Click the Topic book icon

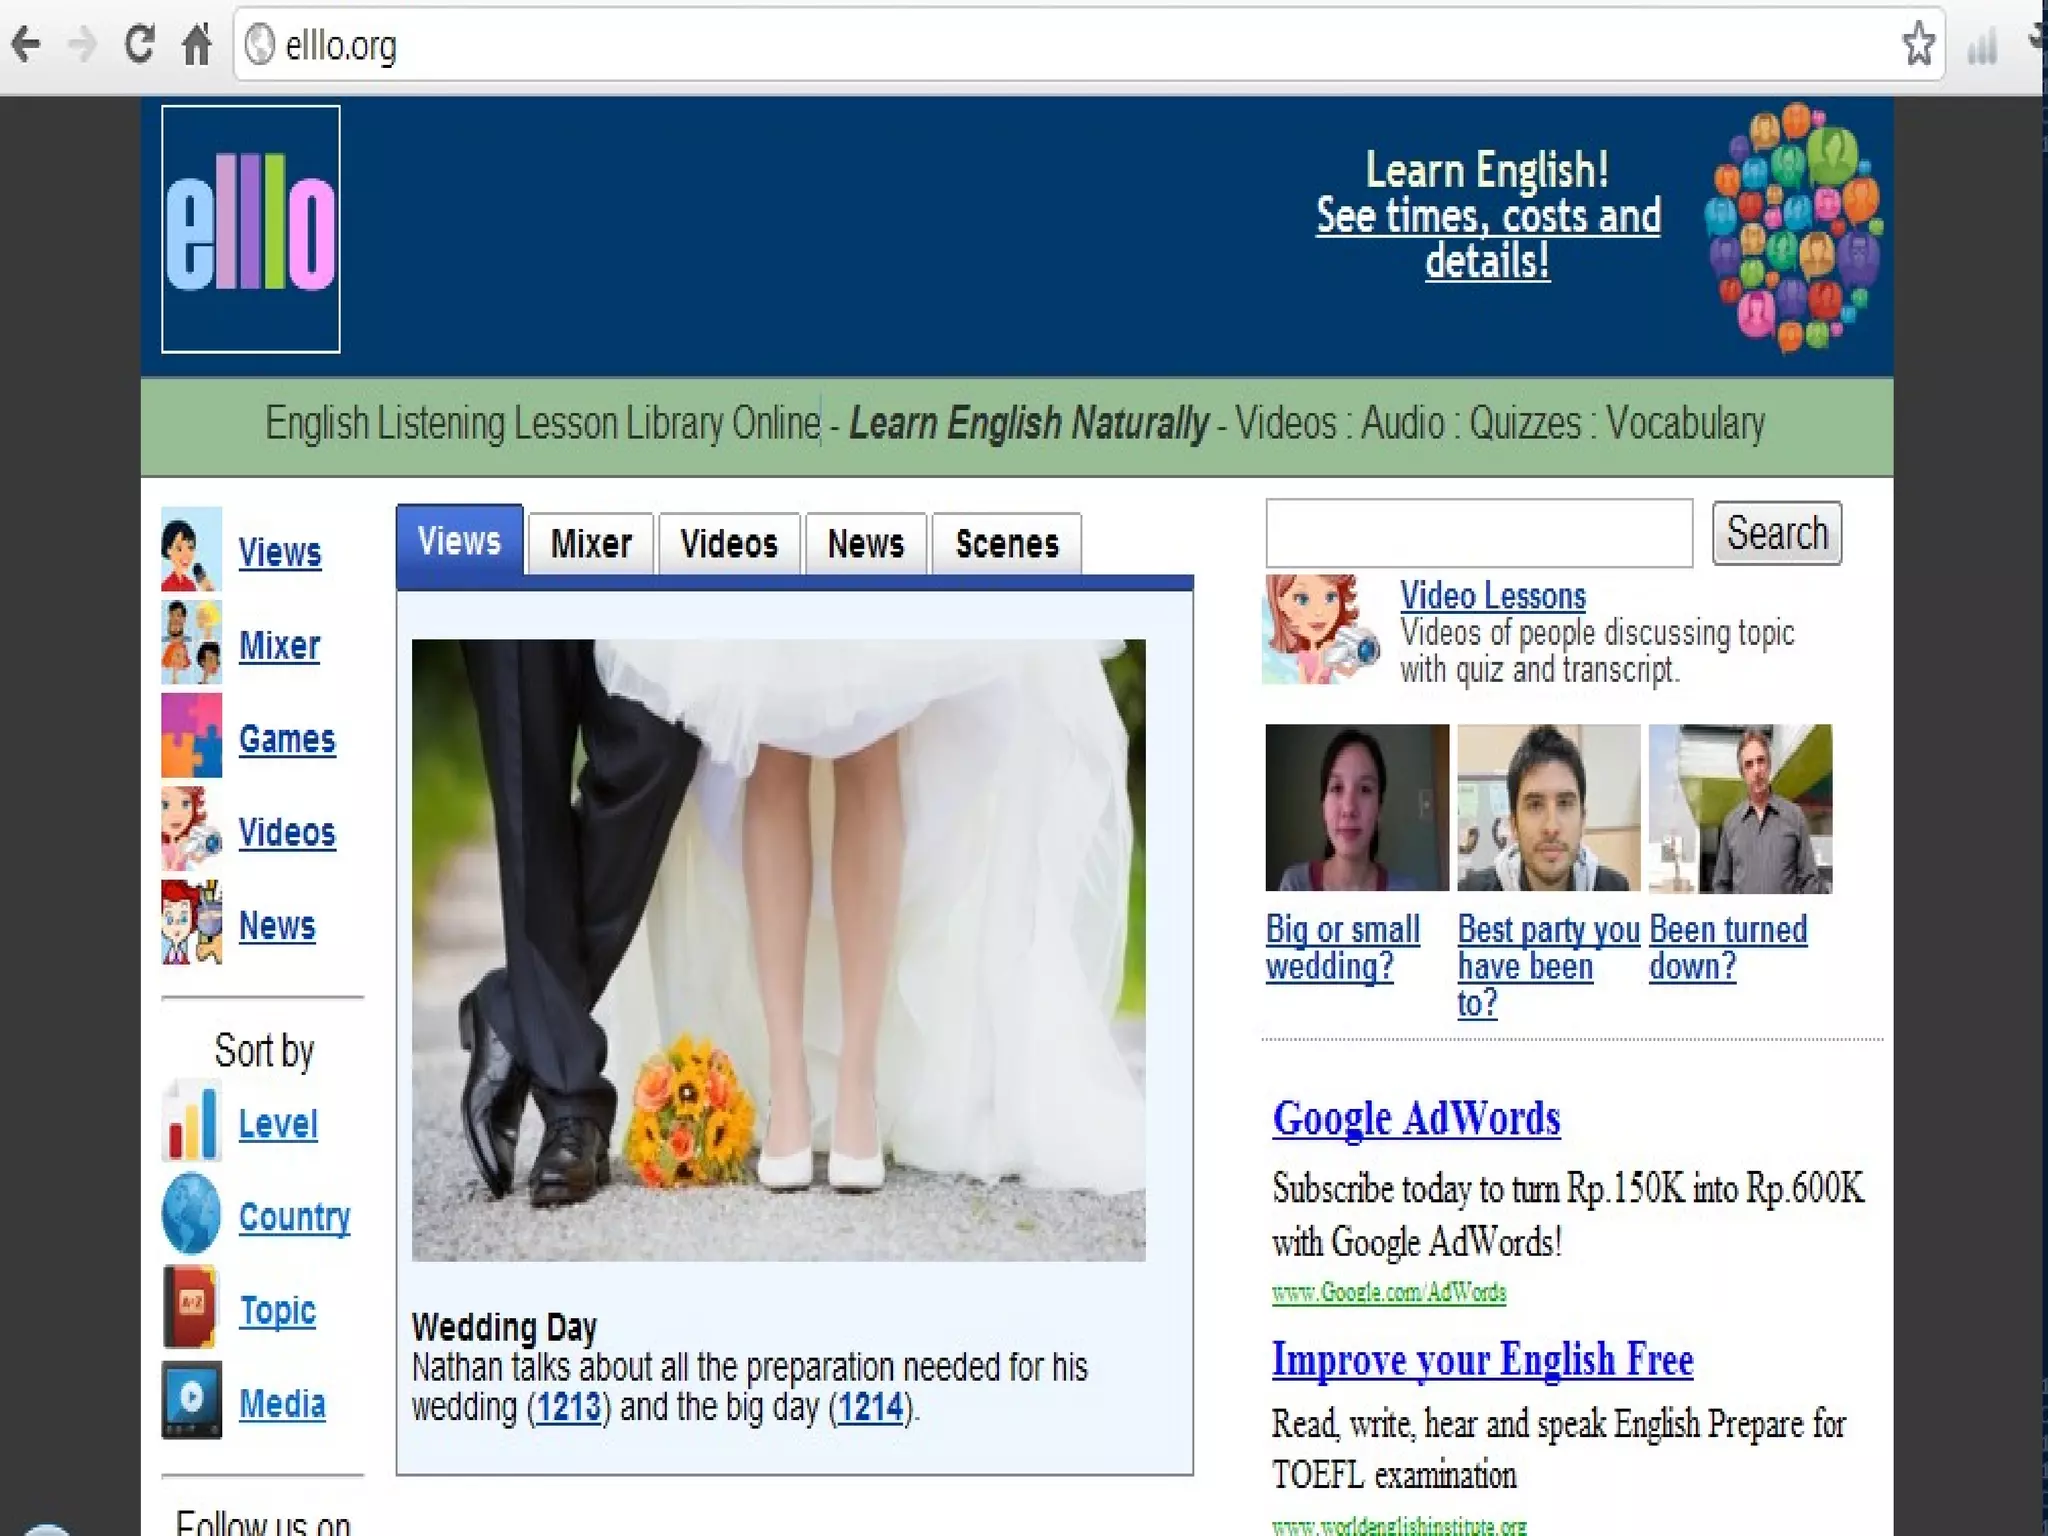191,1307
